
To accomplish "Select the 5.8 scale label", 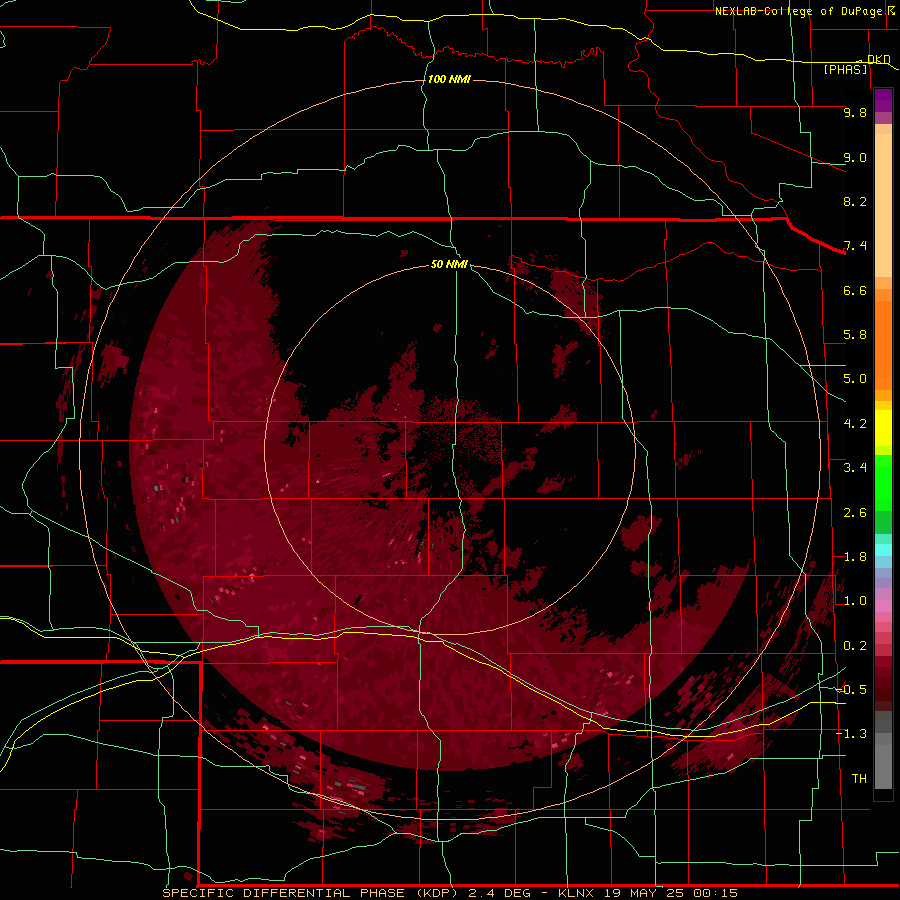I will coord(855,335).
